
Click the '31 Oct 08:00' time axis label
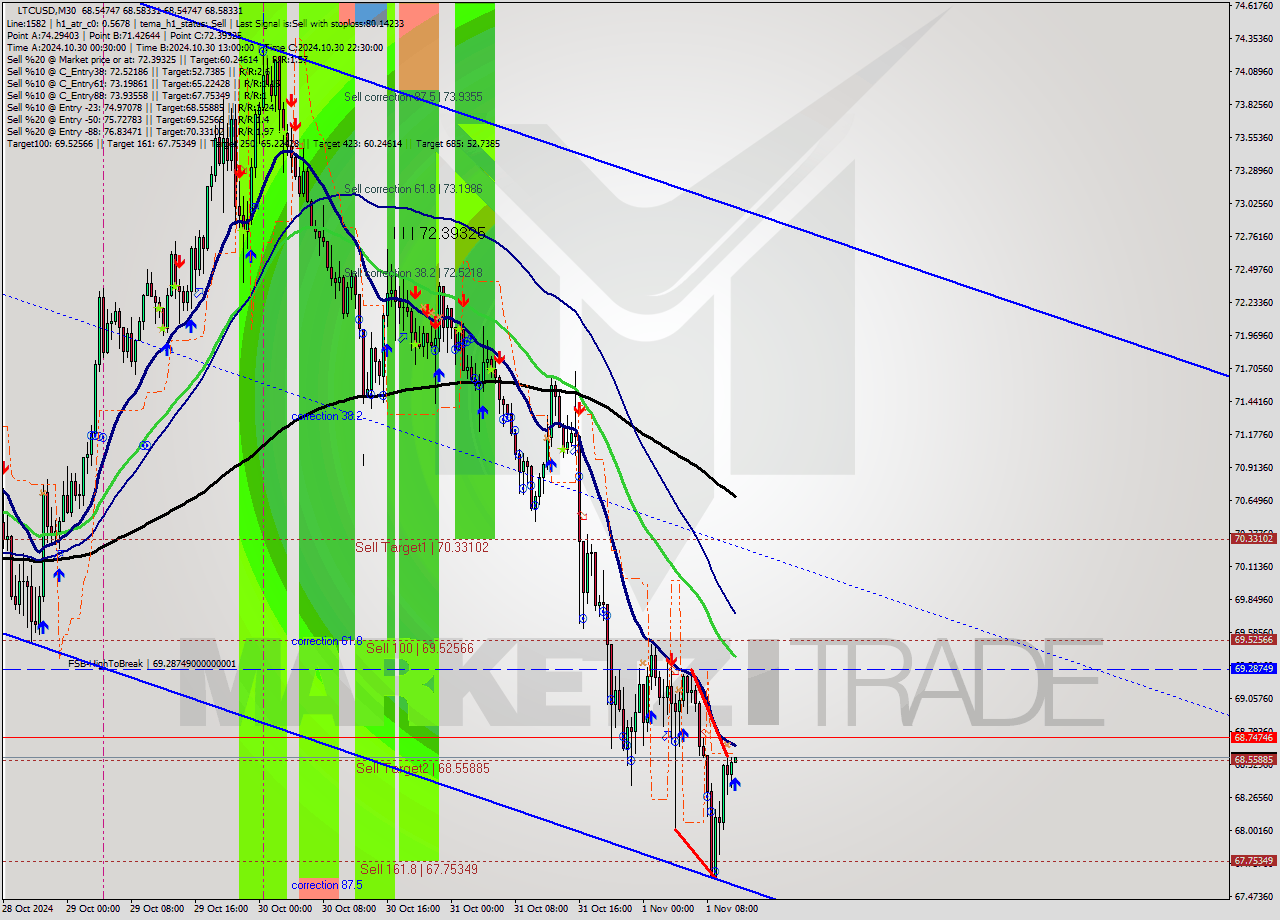pyautogui.click(x=540, y=909)
